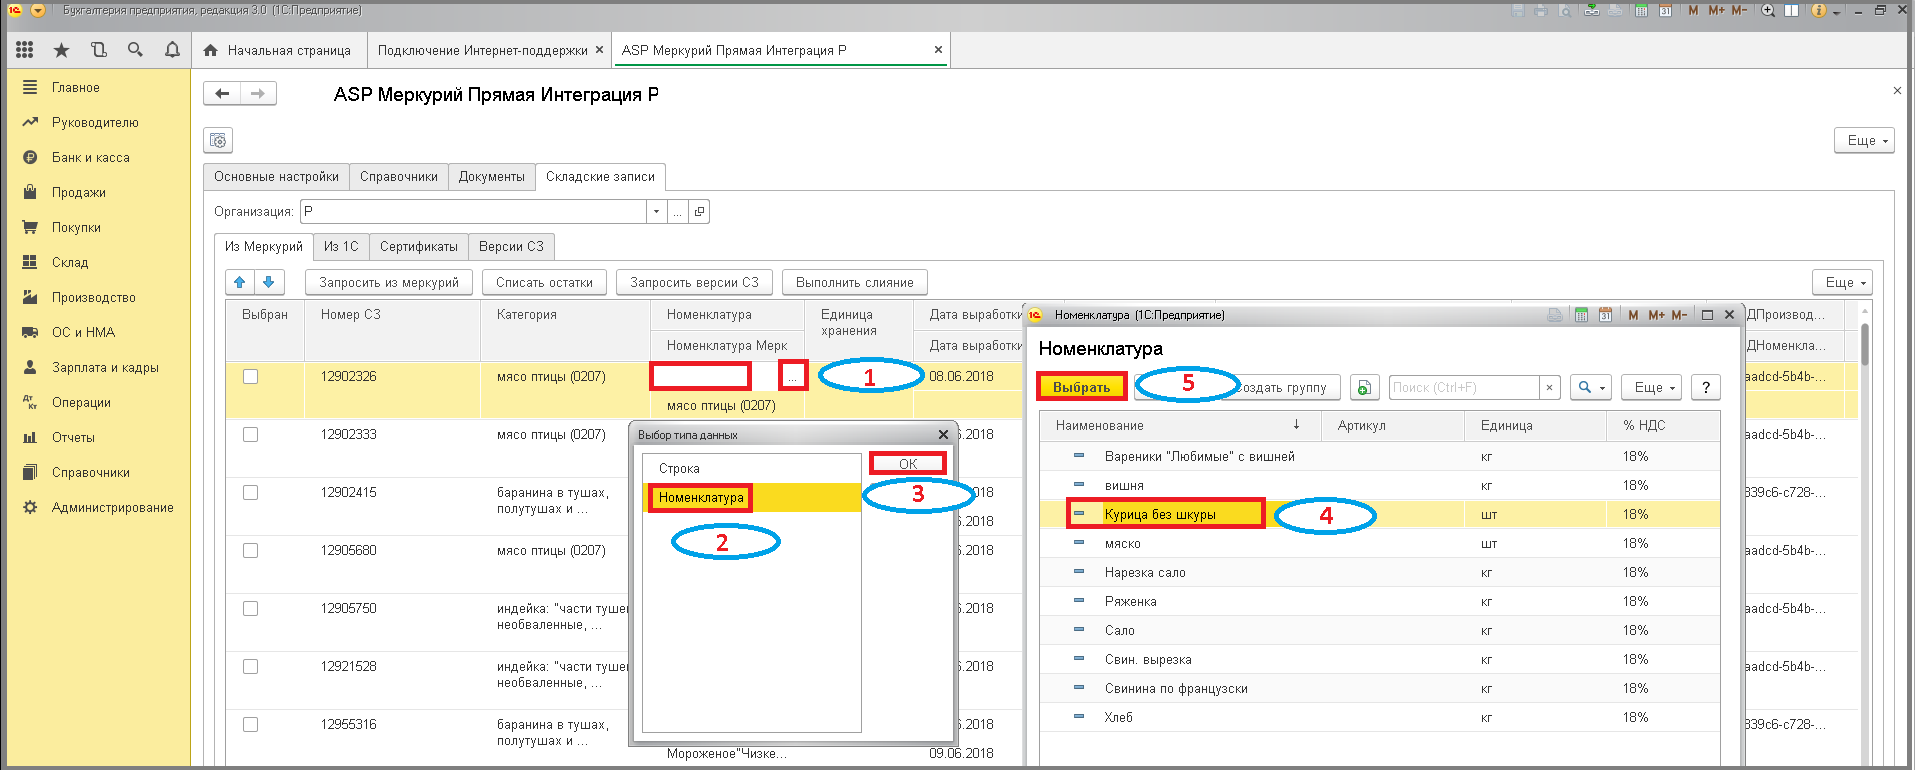Open calculator in Номенклатура window title bar
The height and width of the screenshot is (770, 1915).
1581,314
